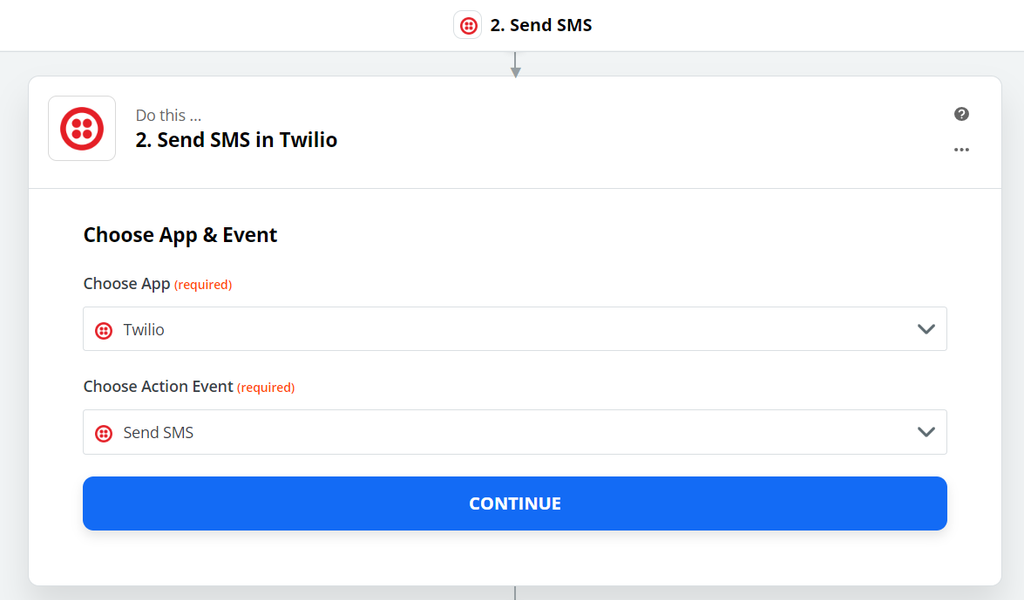Select the Send SMS label in the top bar
The width and height of the screenshot is (1024, 600).
click(x=541, y=24)
